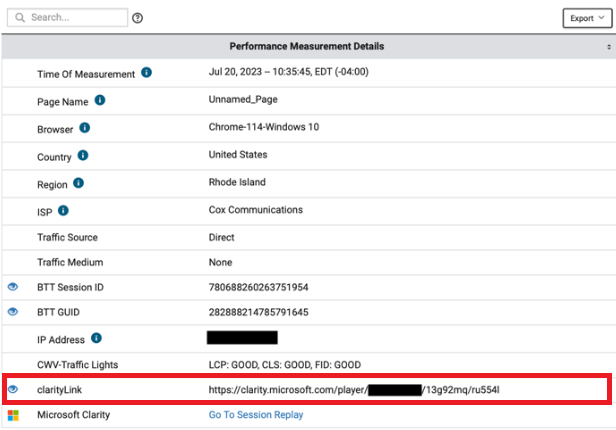Click the search magnifier icon
This screenshot has width=616, height=430.
coord(20,18)
